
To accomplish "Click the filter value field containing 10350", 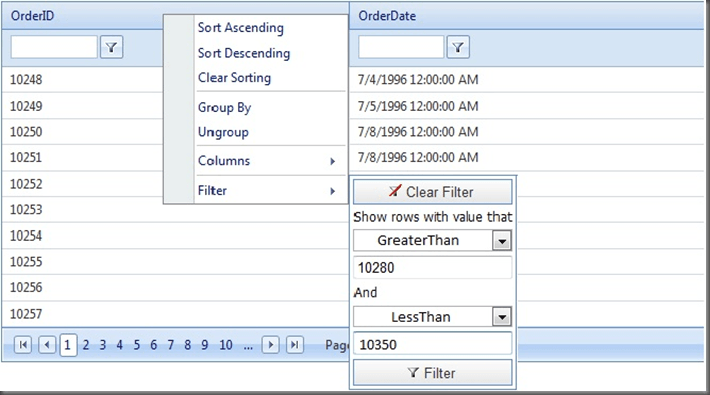I will click(x=432, y=344).
